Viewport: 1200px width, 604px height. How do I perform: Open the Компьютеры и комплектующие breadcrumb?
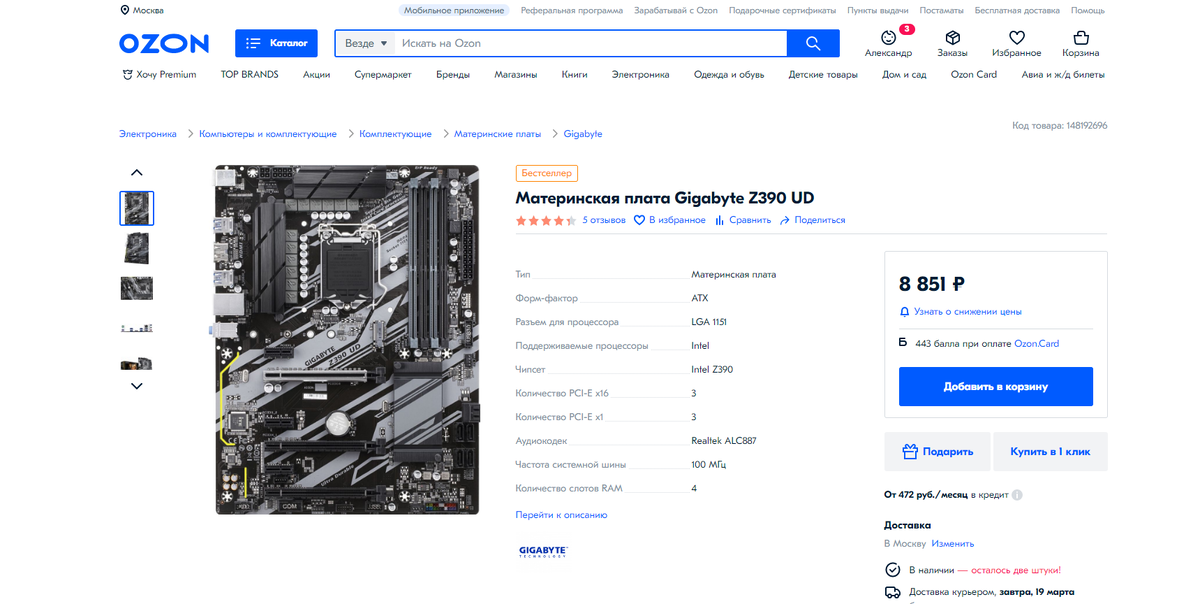pos(268,134)
